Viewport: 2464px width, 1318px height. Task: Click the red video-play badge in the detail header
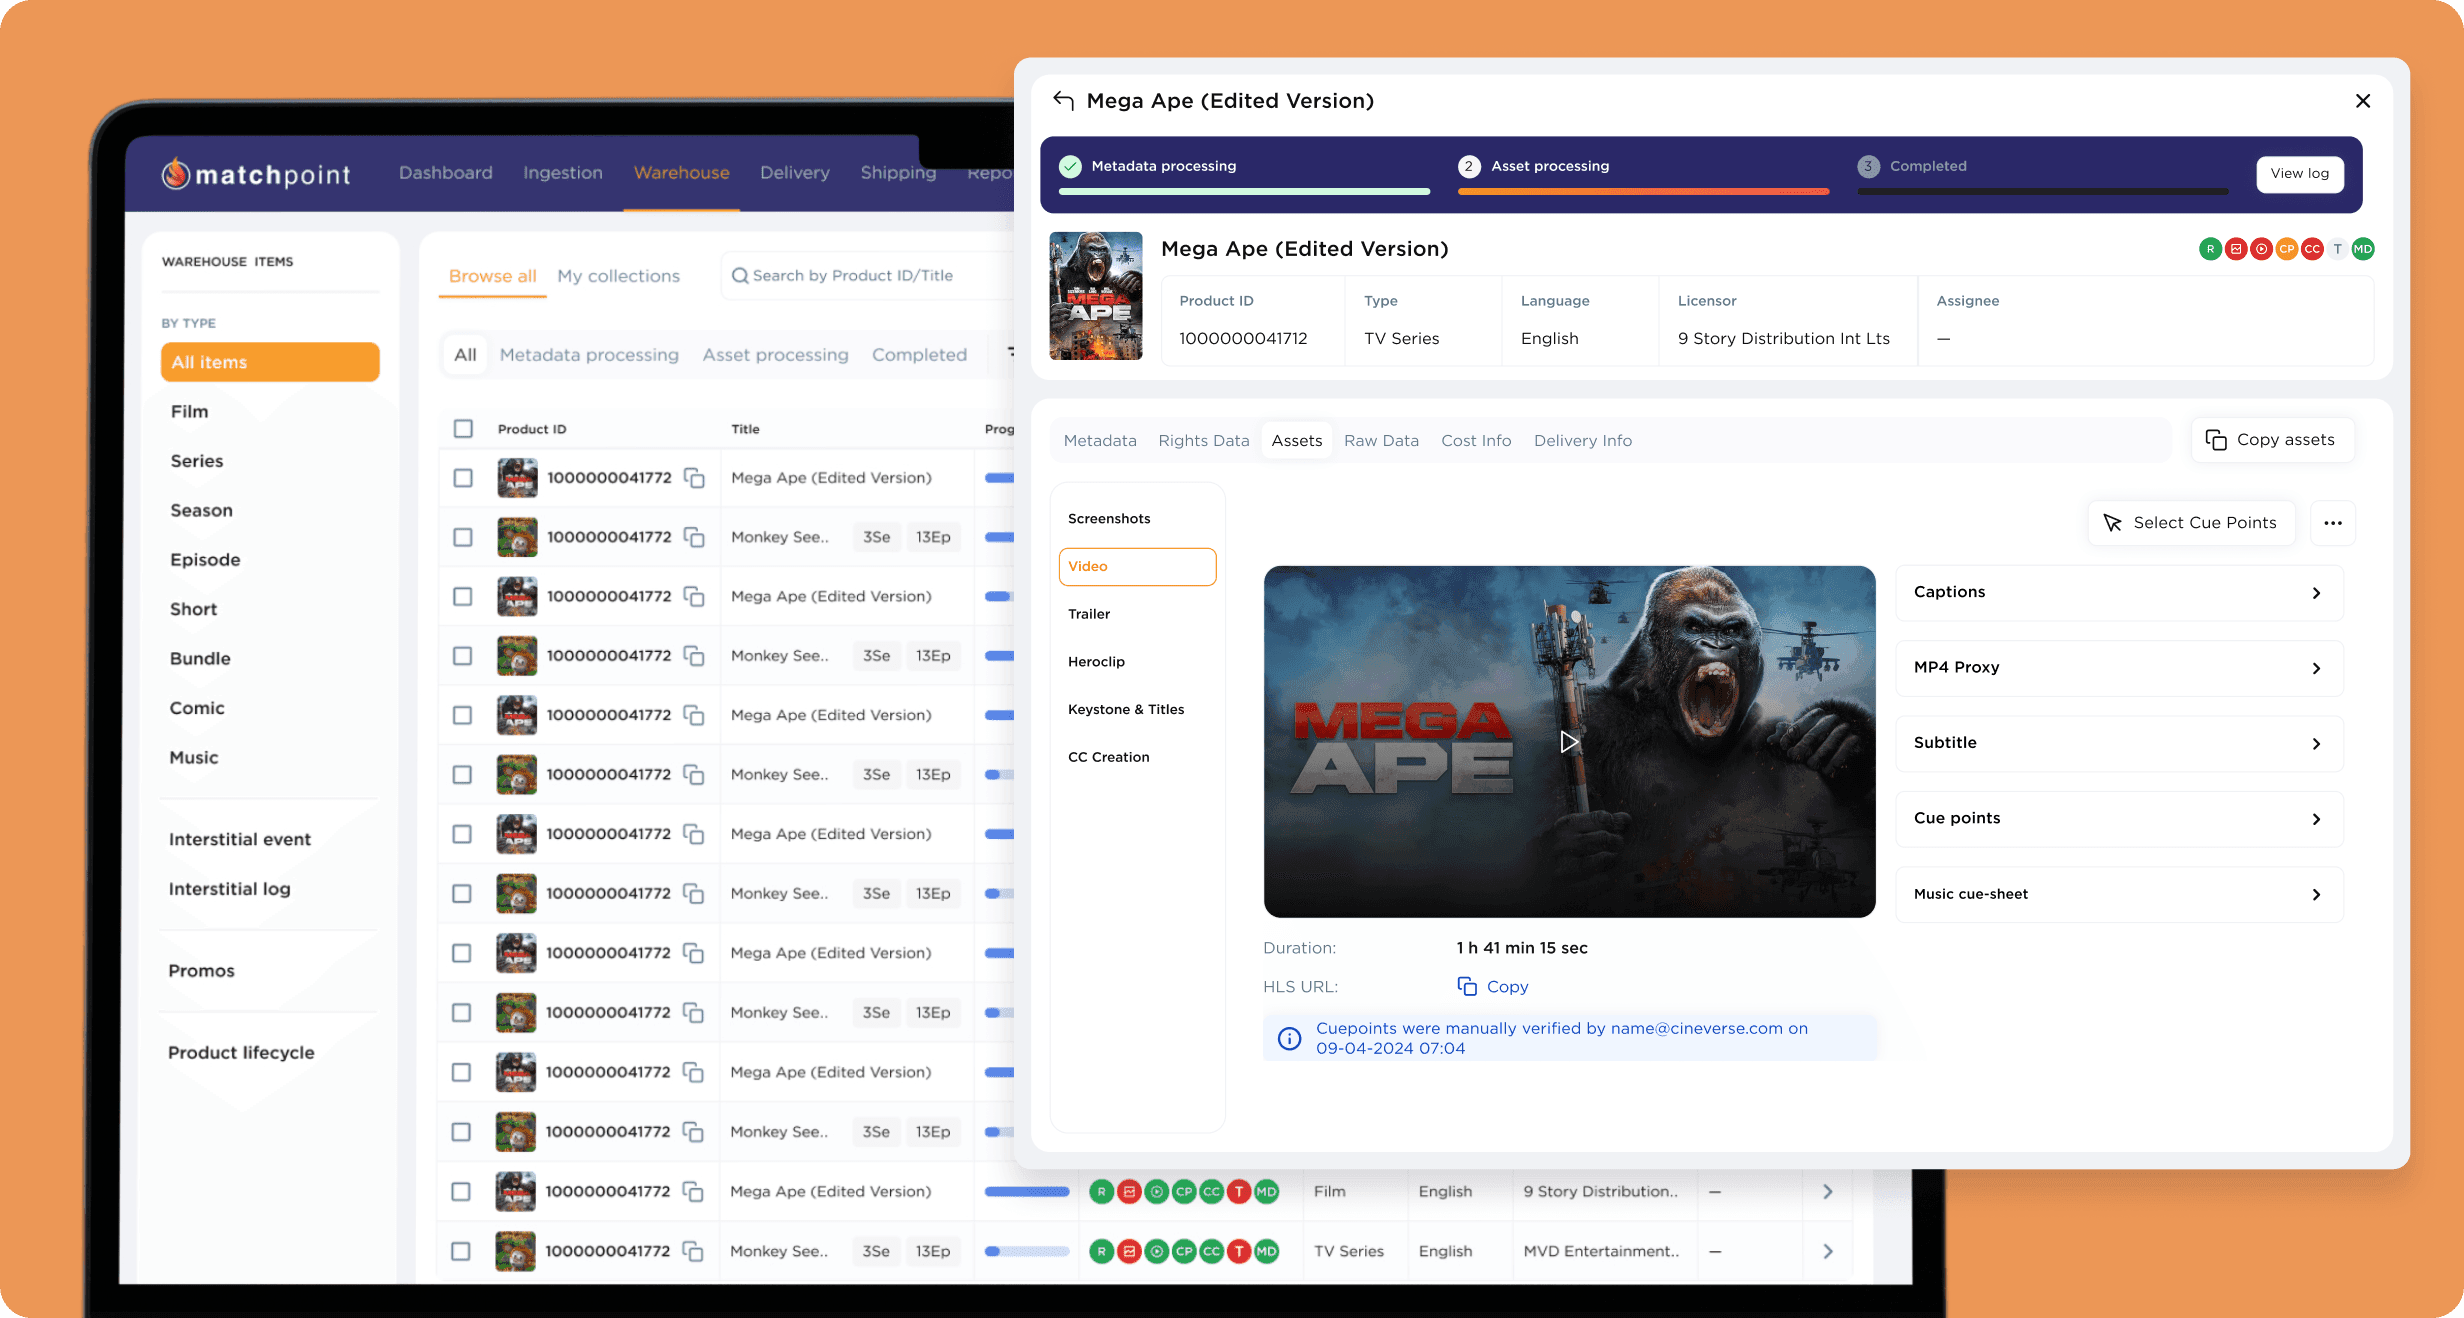[2261, 249]
